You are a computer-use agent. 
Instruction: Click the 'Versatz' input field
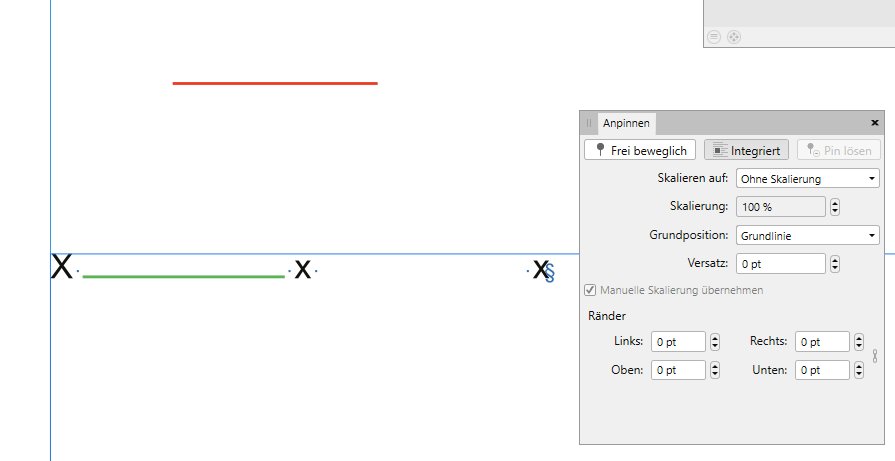(781, 264)
